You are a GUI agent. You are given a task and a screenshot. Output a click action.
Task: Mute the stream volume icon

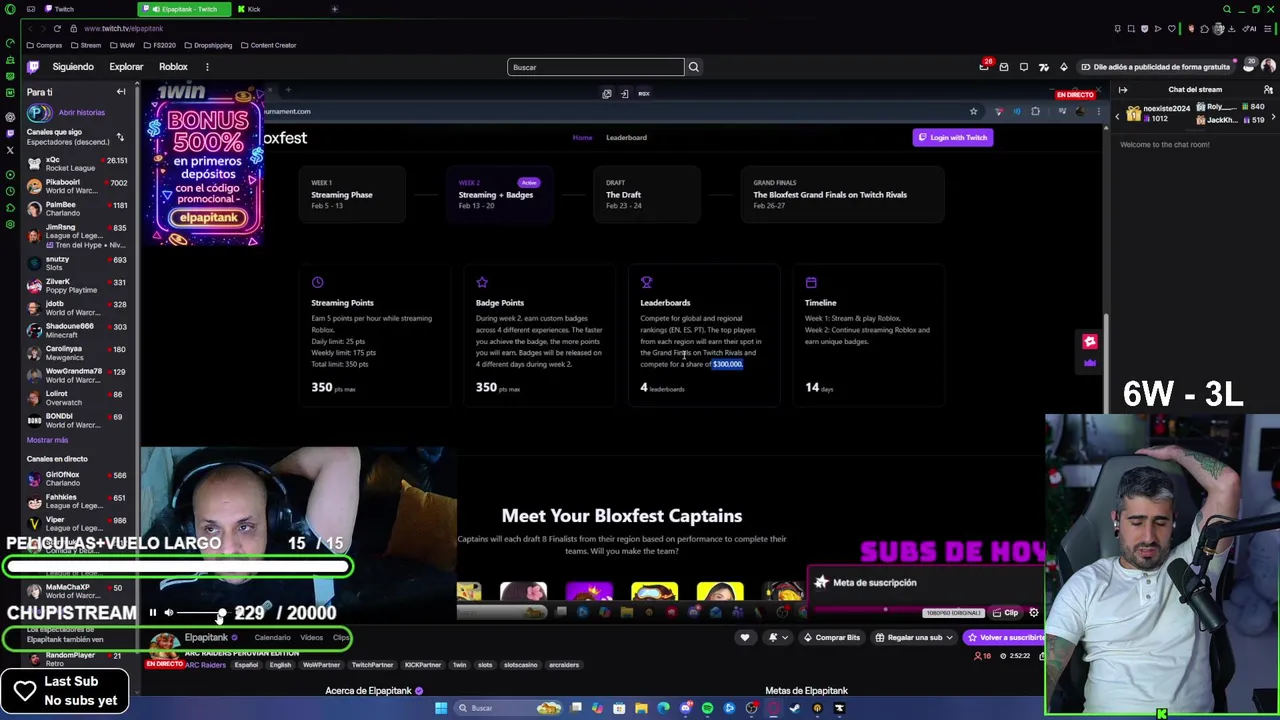tap(169, 613)
